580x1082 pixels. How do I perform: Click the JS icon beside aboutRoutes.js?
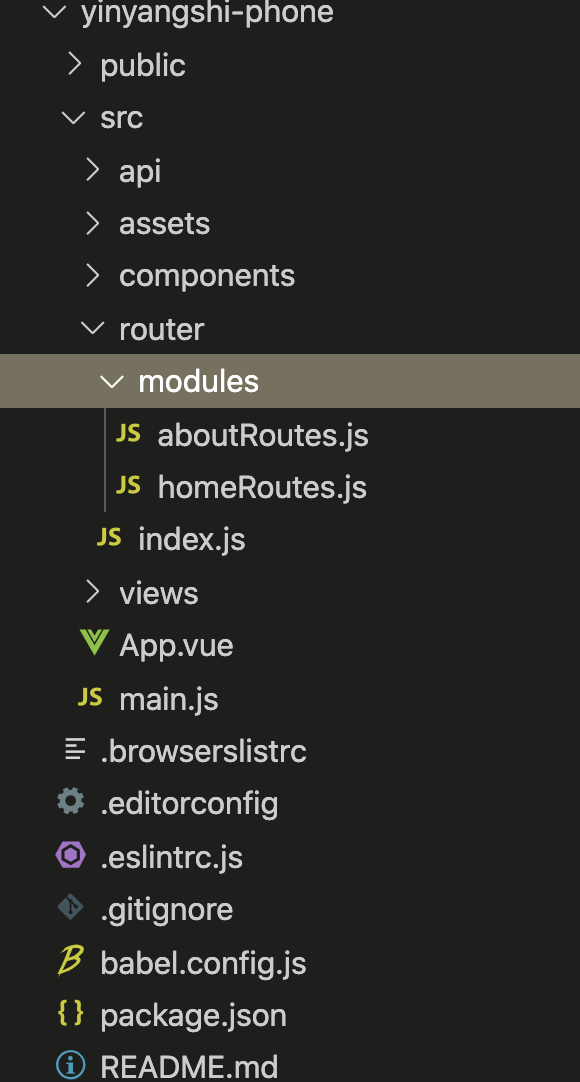point(128,433)
